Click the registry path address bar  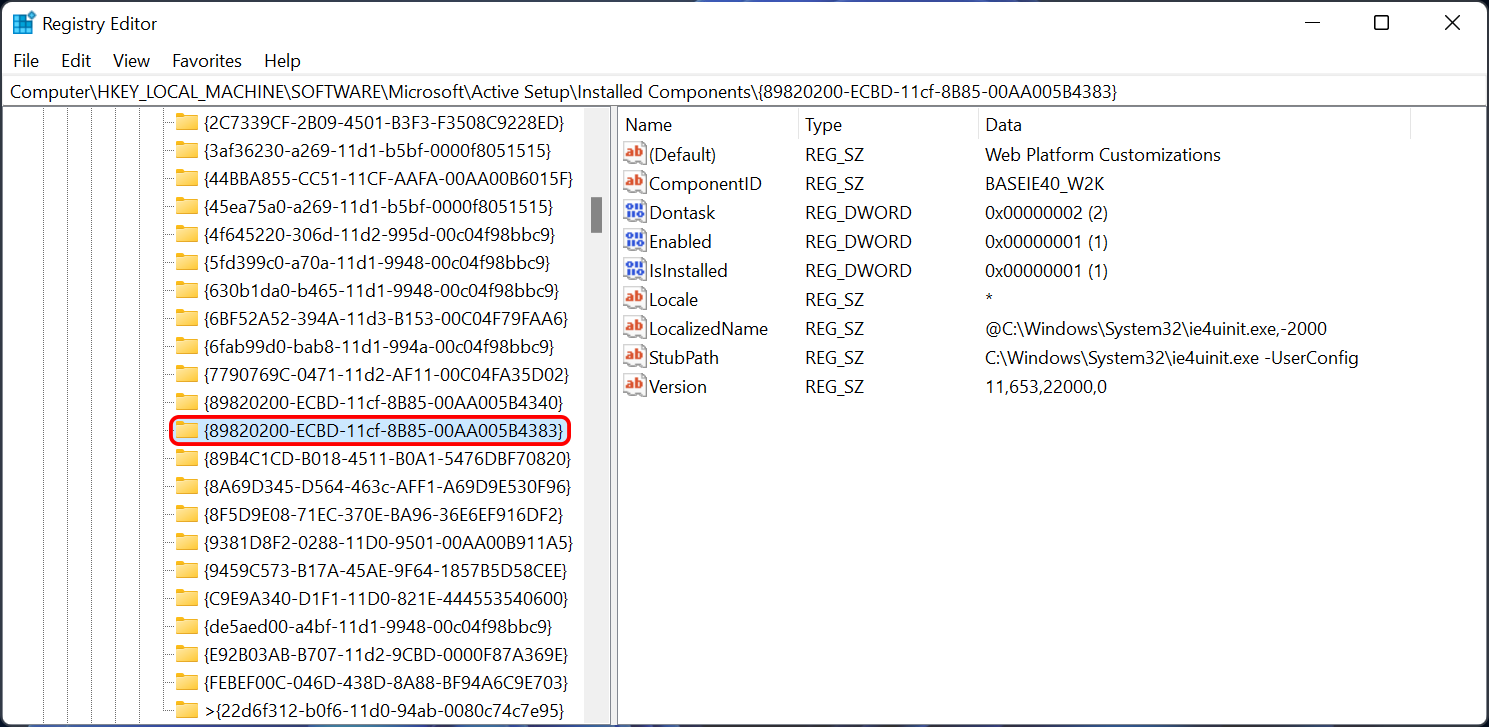(x=744, y=91)
